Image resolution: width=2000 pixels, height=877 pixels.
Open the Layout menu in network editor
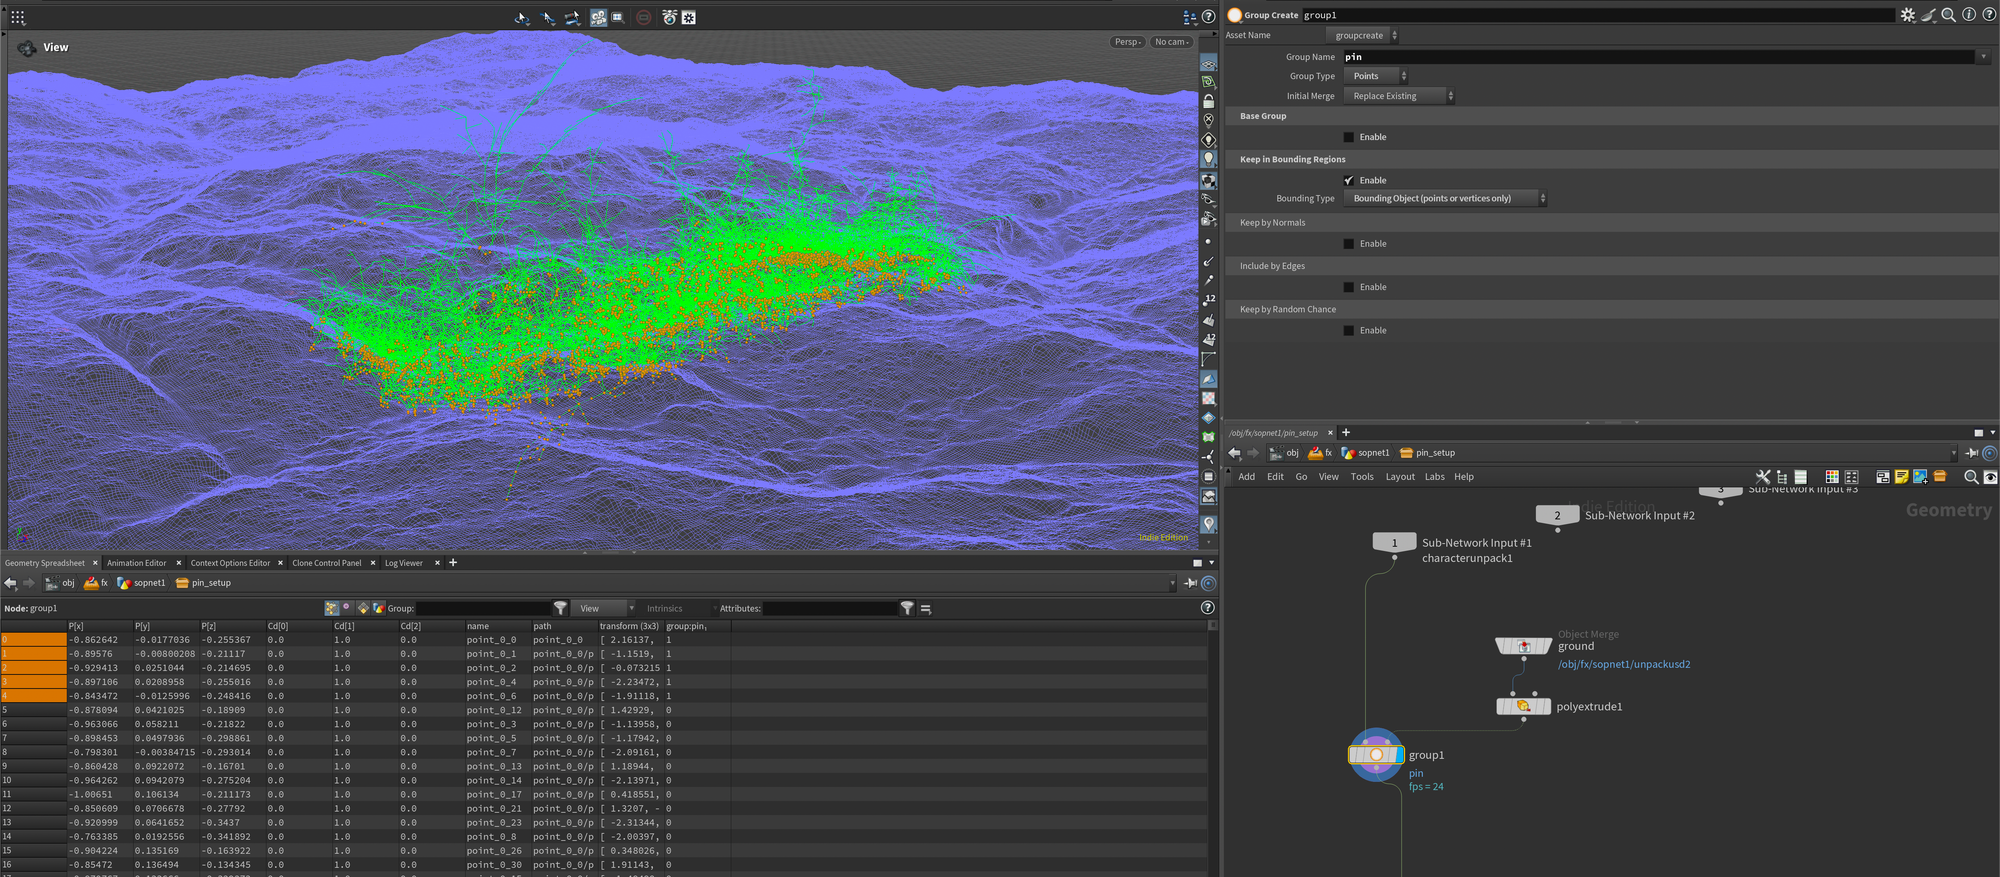pos(1399,477)
